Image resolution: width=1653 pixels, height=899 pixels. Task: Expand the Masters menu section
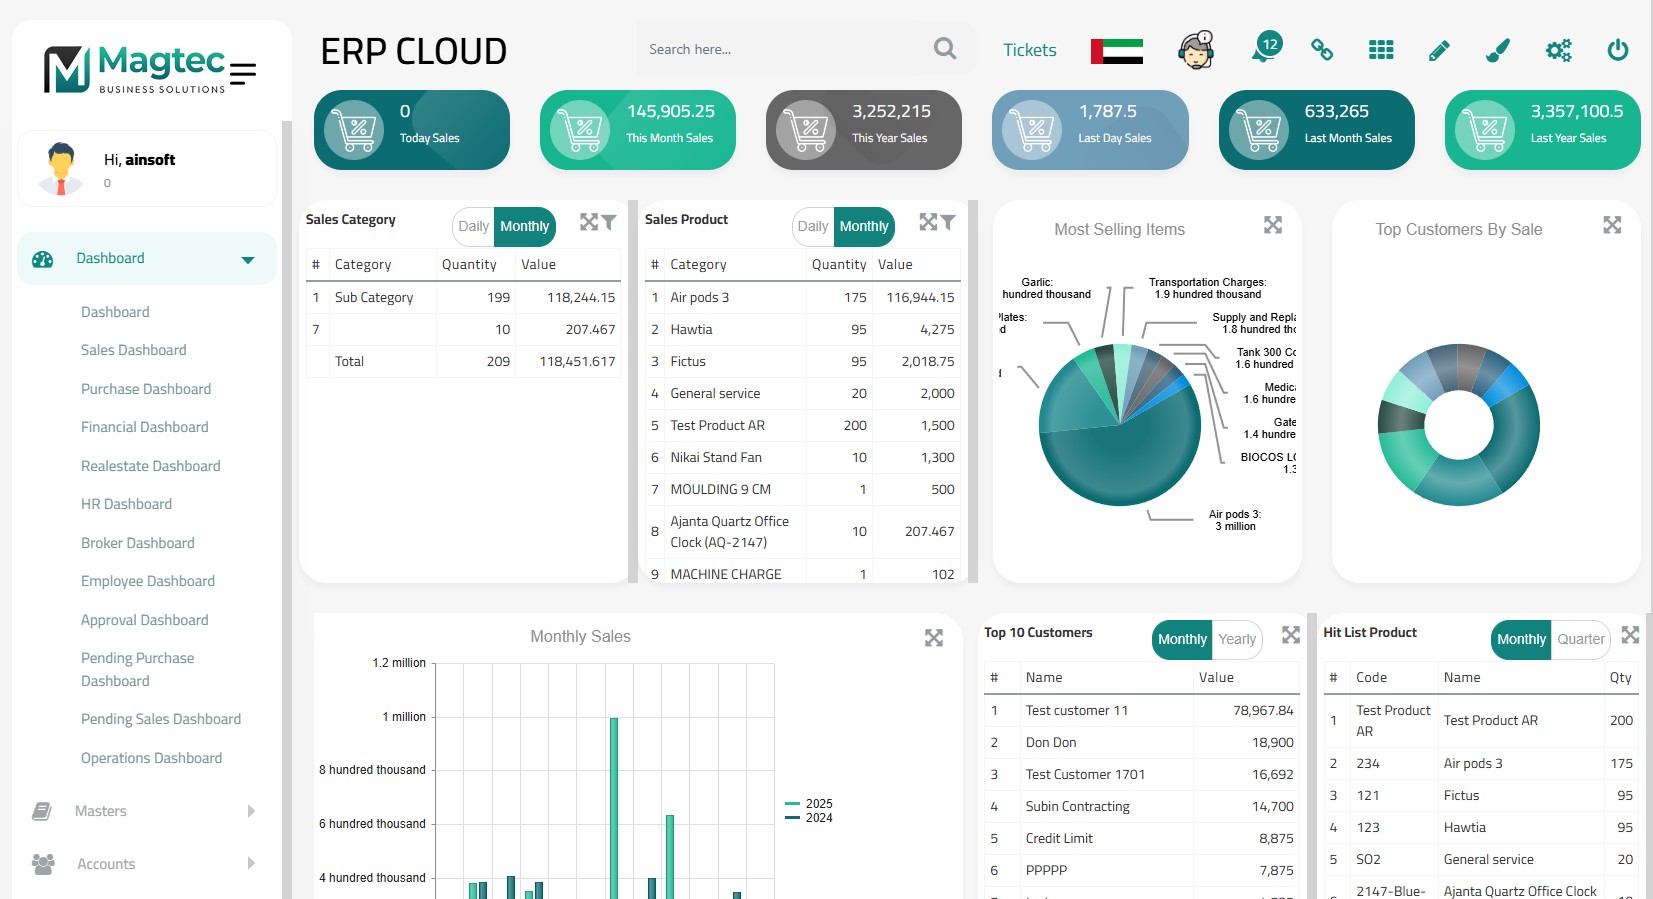click(x=250, y=811)
